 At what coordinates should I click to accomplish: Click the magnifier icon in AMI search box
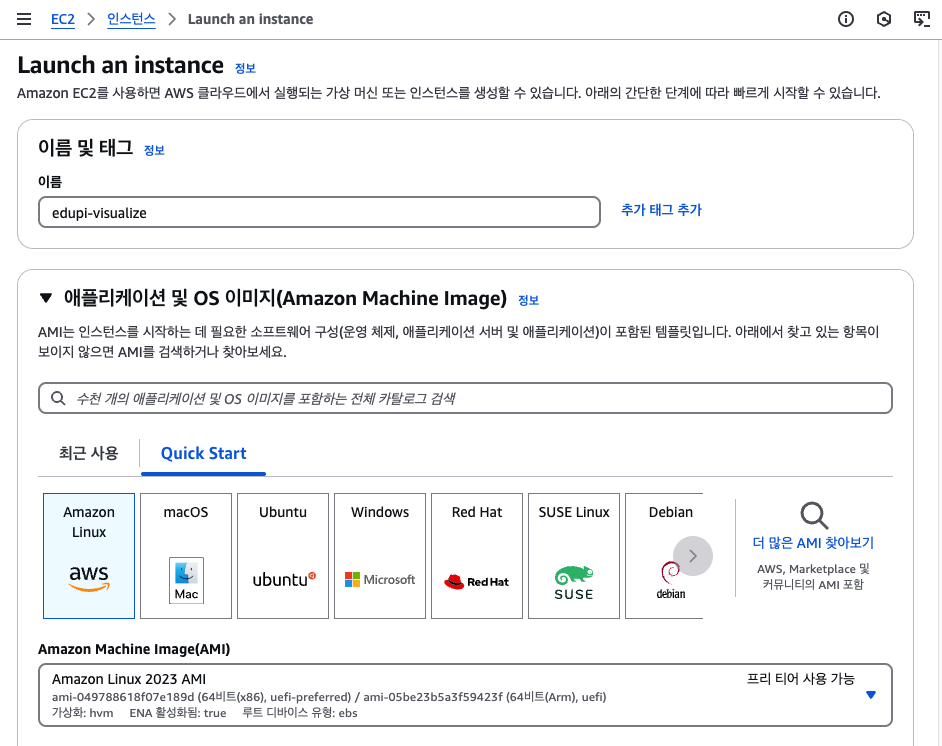(58, 398)
